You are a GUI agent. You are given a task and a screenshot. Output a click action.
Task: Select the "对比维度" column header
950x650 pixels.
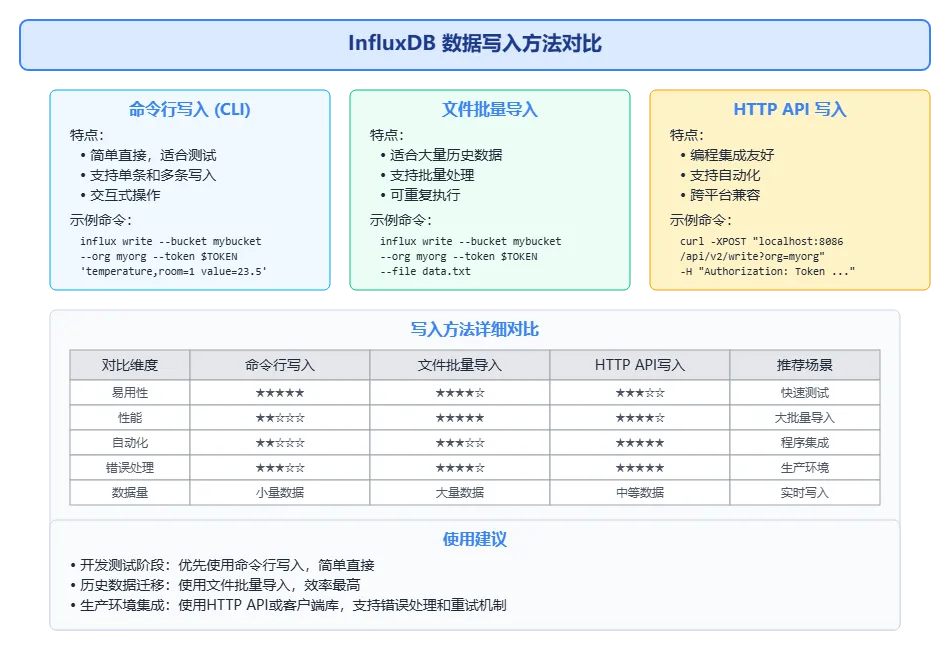tap(130, 365)
